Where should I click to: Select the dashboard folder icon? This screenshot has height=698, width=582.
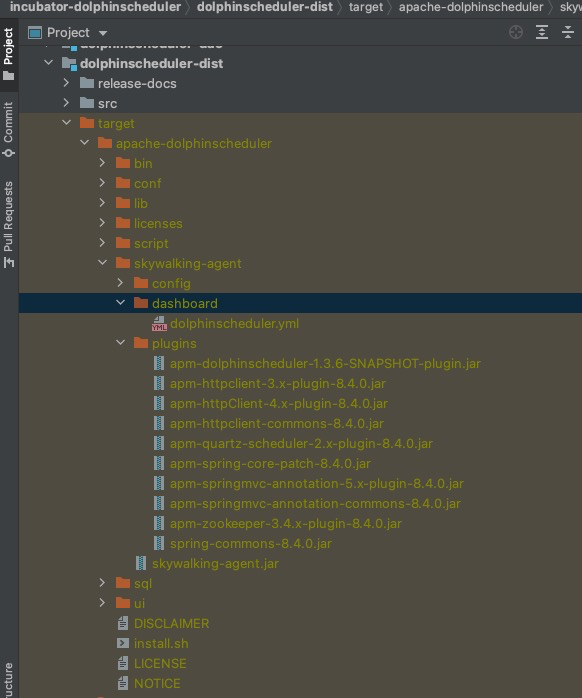[141, 303]
